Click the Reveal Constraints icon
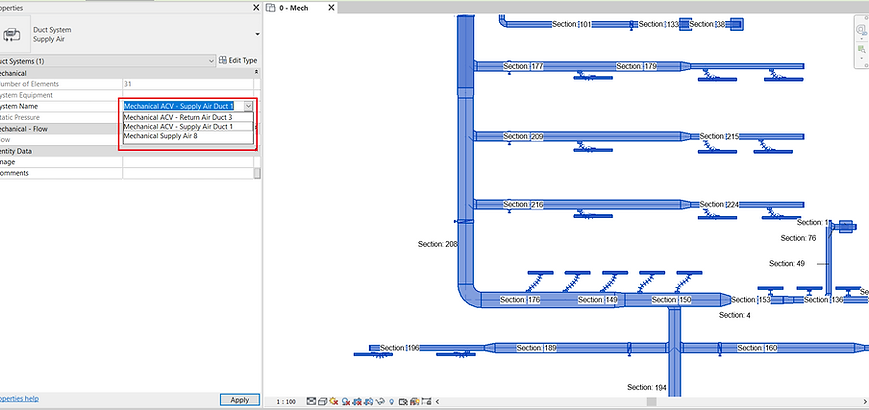Image resolution: width=869 pixels, height=410 pixels. click(426, 401)
